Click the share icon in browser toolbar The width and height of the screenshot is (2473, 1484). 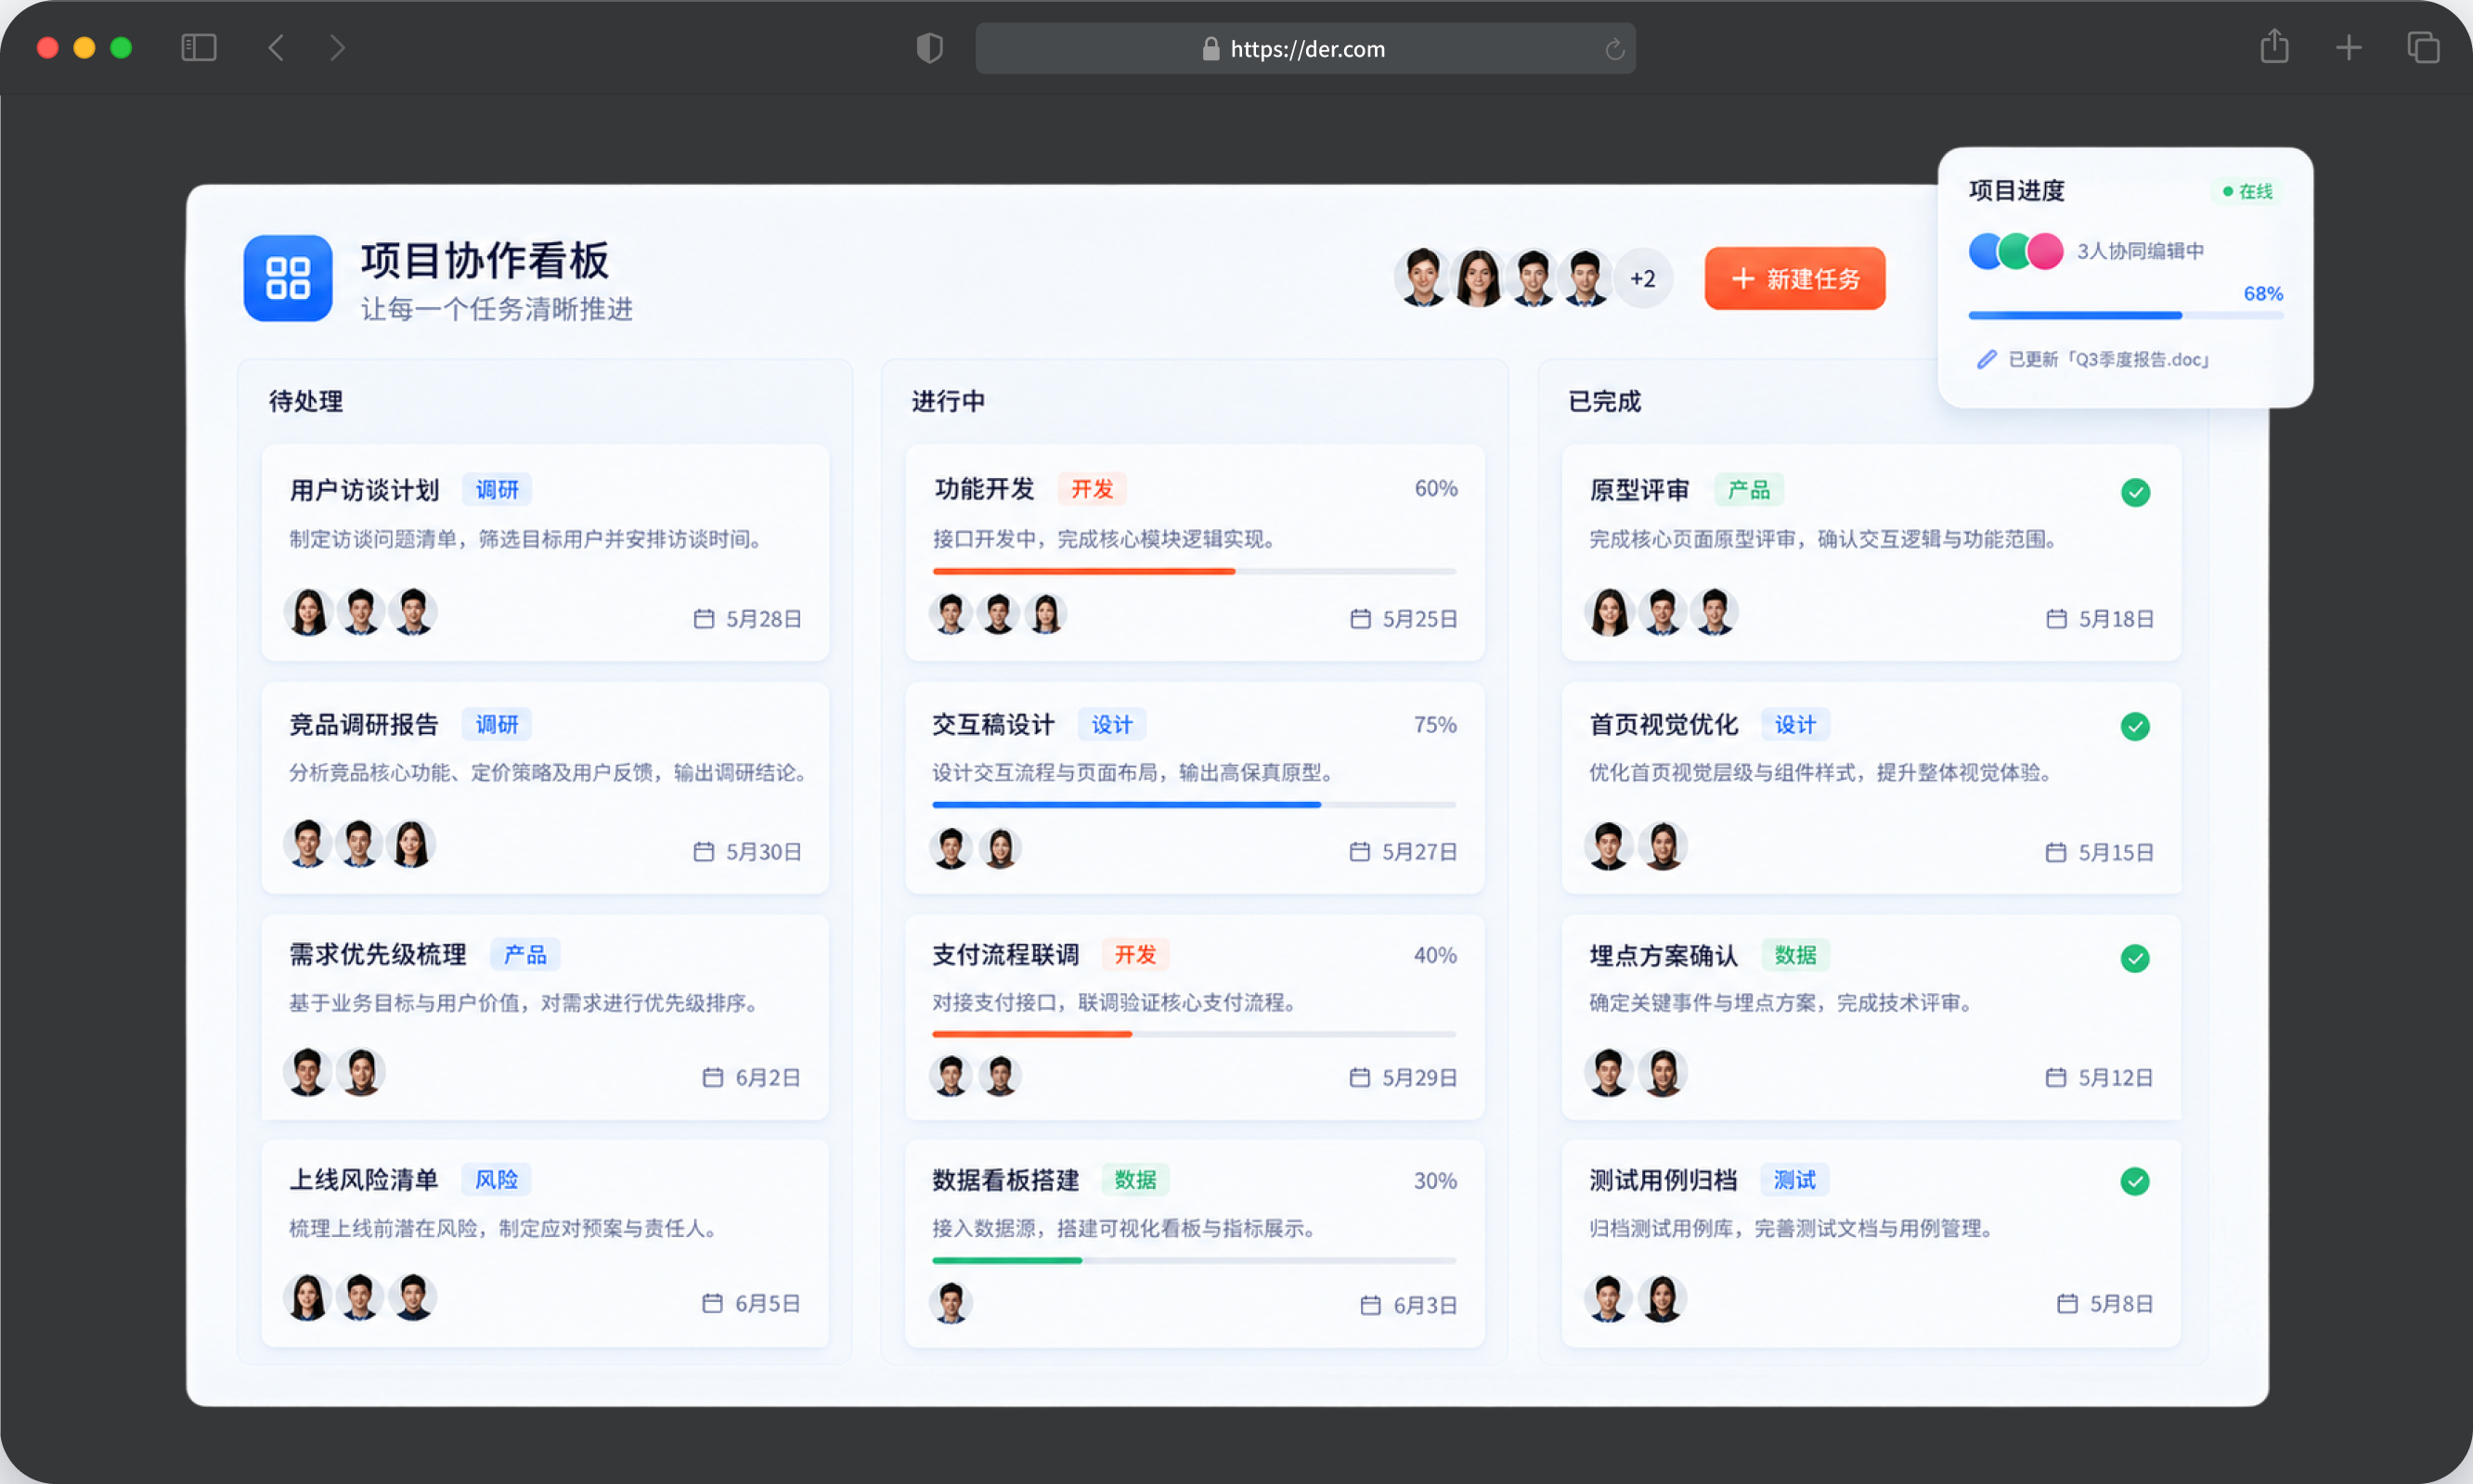click(x=2274, y=46)
